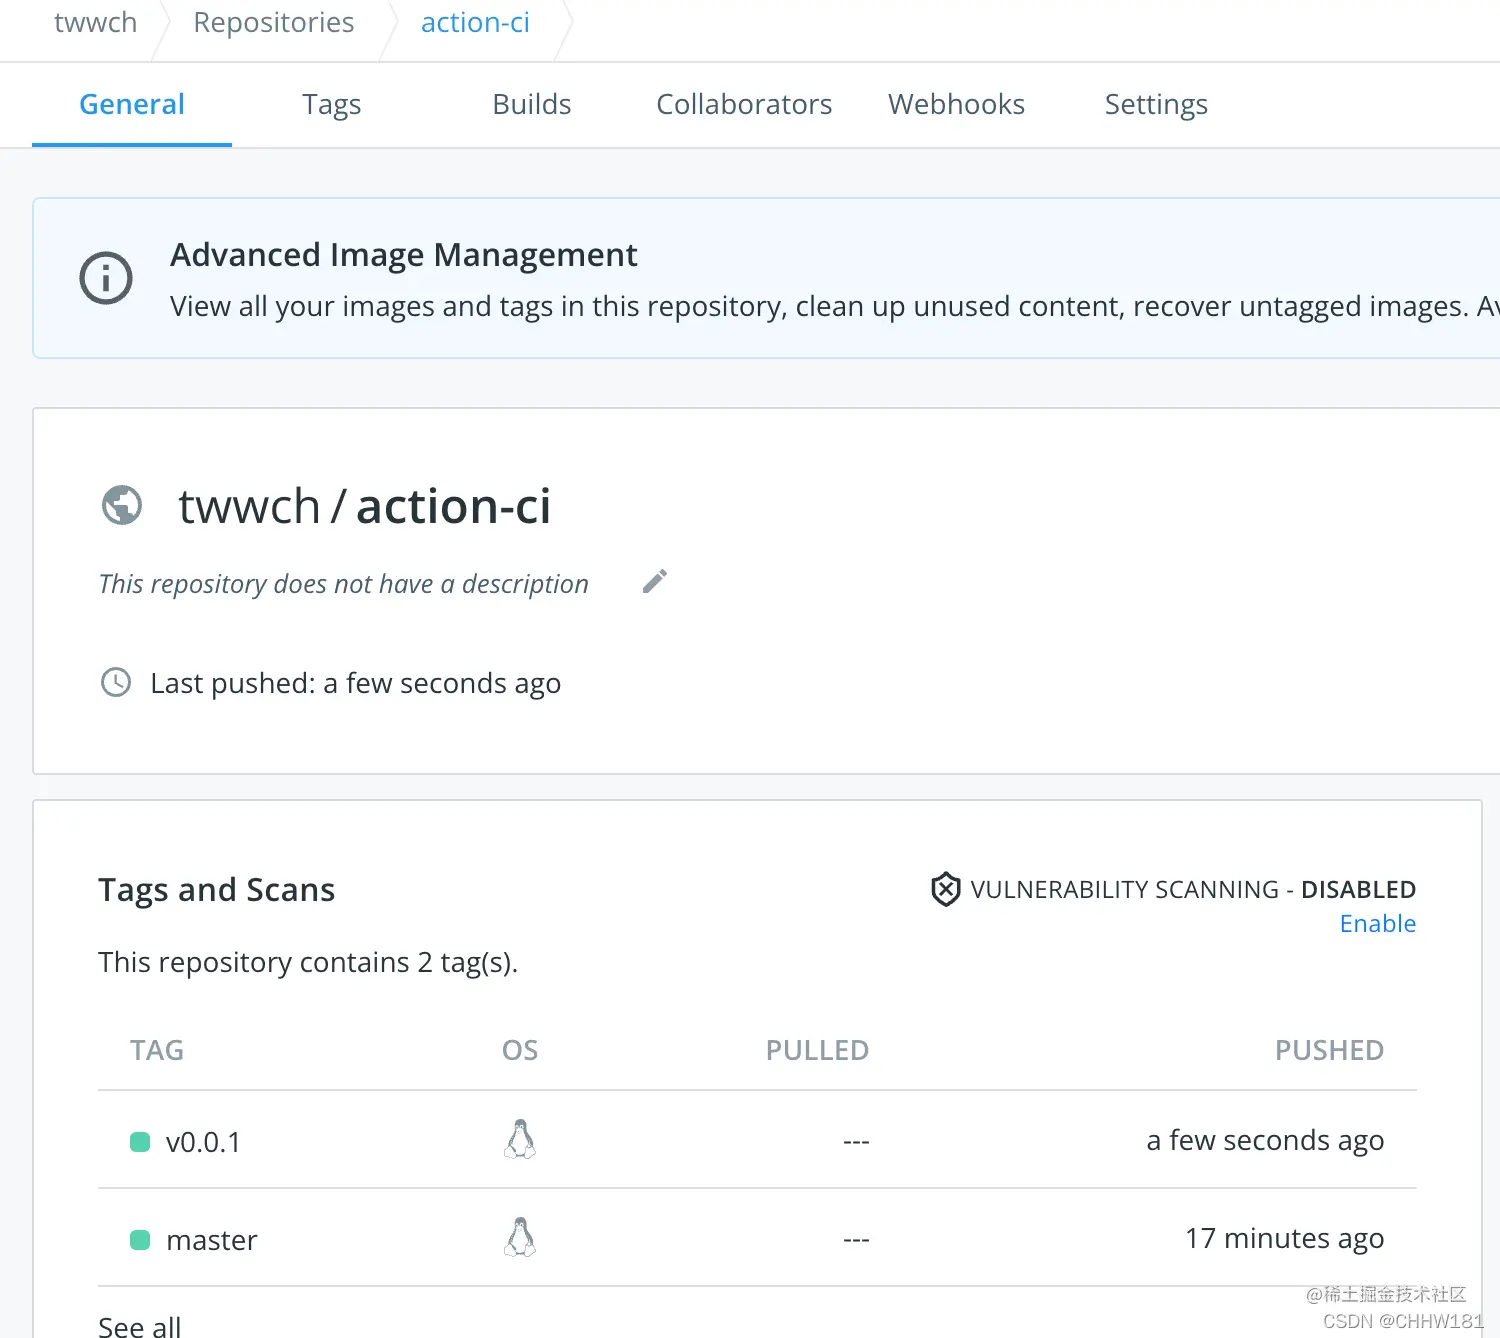Viewport: 1500px width, 1338px height.
Task: Click the public globe icon
Action: point(122,505)
